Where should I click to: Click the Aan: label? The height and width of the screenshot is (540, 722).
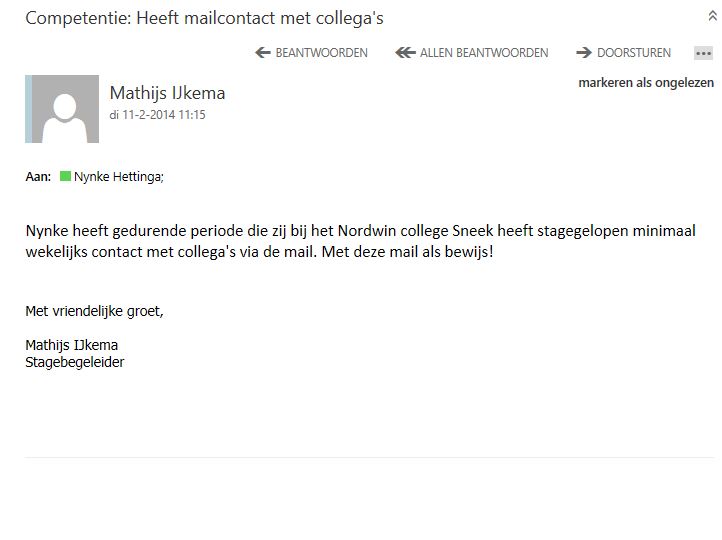coord(38,177)
